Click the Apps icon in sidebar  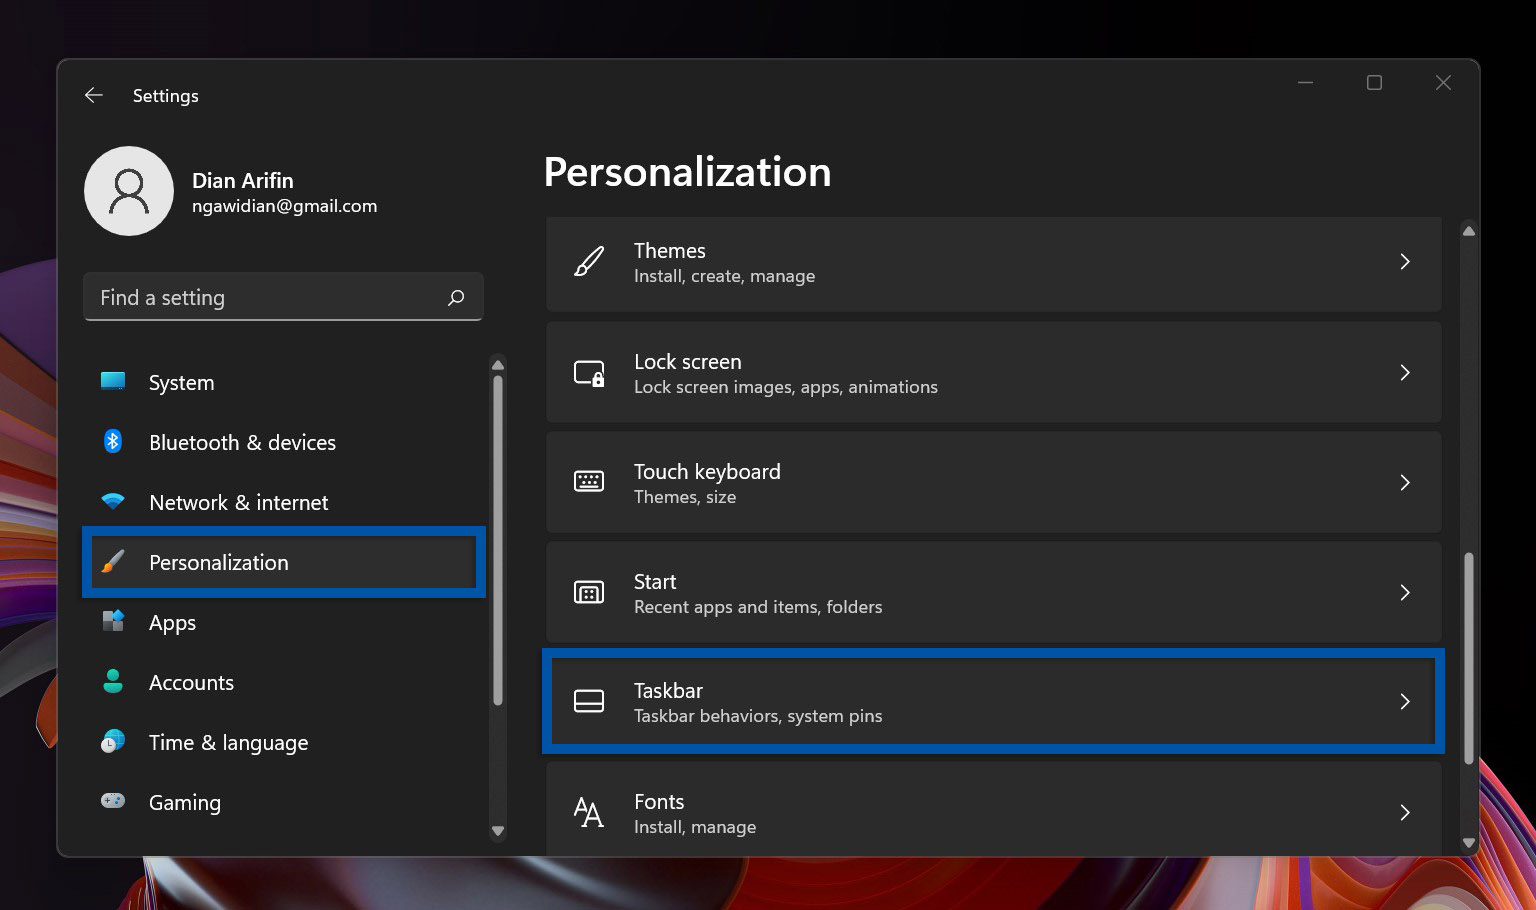(113, 621)
